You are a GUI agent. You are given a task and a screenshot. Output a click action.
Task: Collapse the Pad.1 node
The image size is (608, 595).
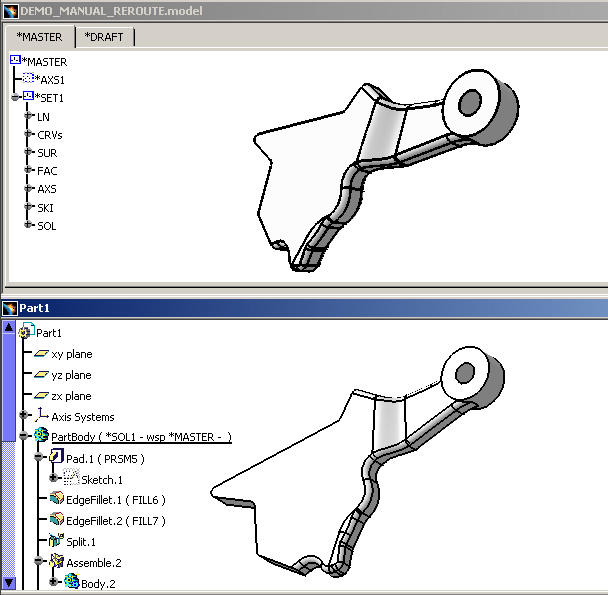pyautogui.click(x=38, y=457)
